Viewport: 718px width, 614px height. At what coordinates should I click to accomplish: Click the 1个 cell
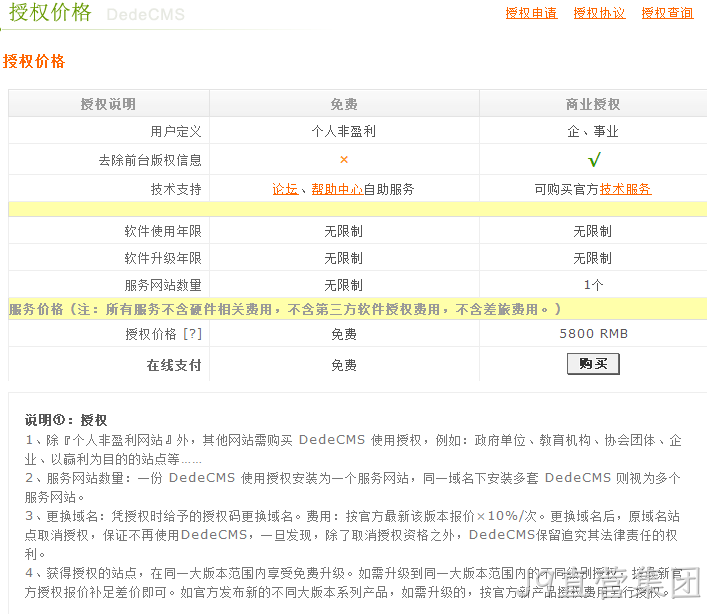pyautogui.click(x=593, y=285)
